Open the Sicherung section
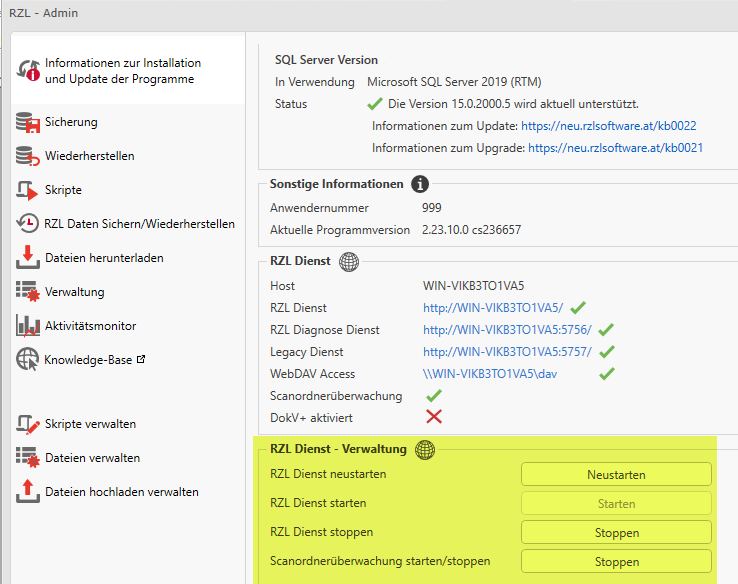 coord(71,122)
